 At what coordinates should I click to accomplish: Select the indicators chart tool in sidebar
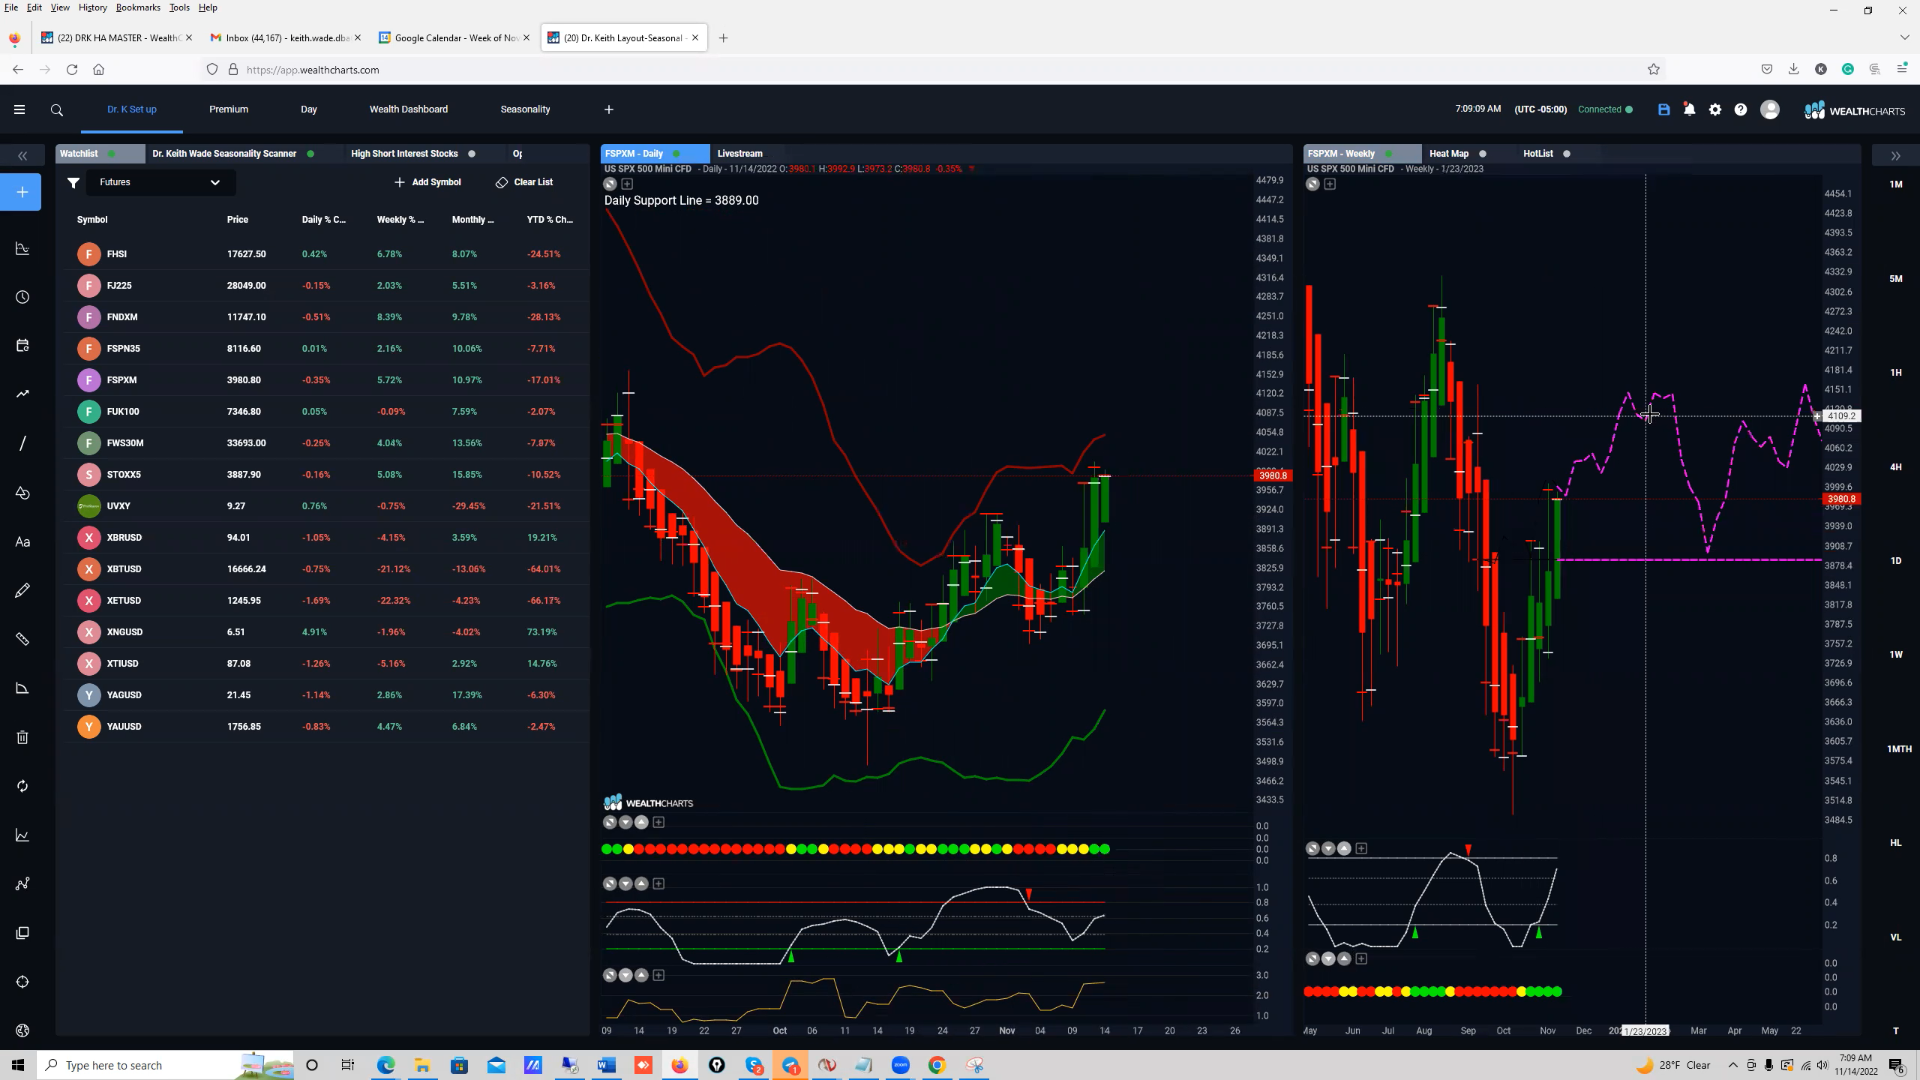[x=22, y=249]
